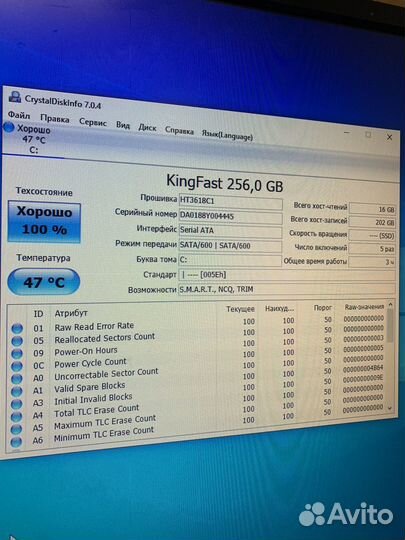Click the 47 °C temperature button
This screenshot has height=540, width=405.
pyautogui.click(x=43, y=282)
